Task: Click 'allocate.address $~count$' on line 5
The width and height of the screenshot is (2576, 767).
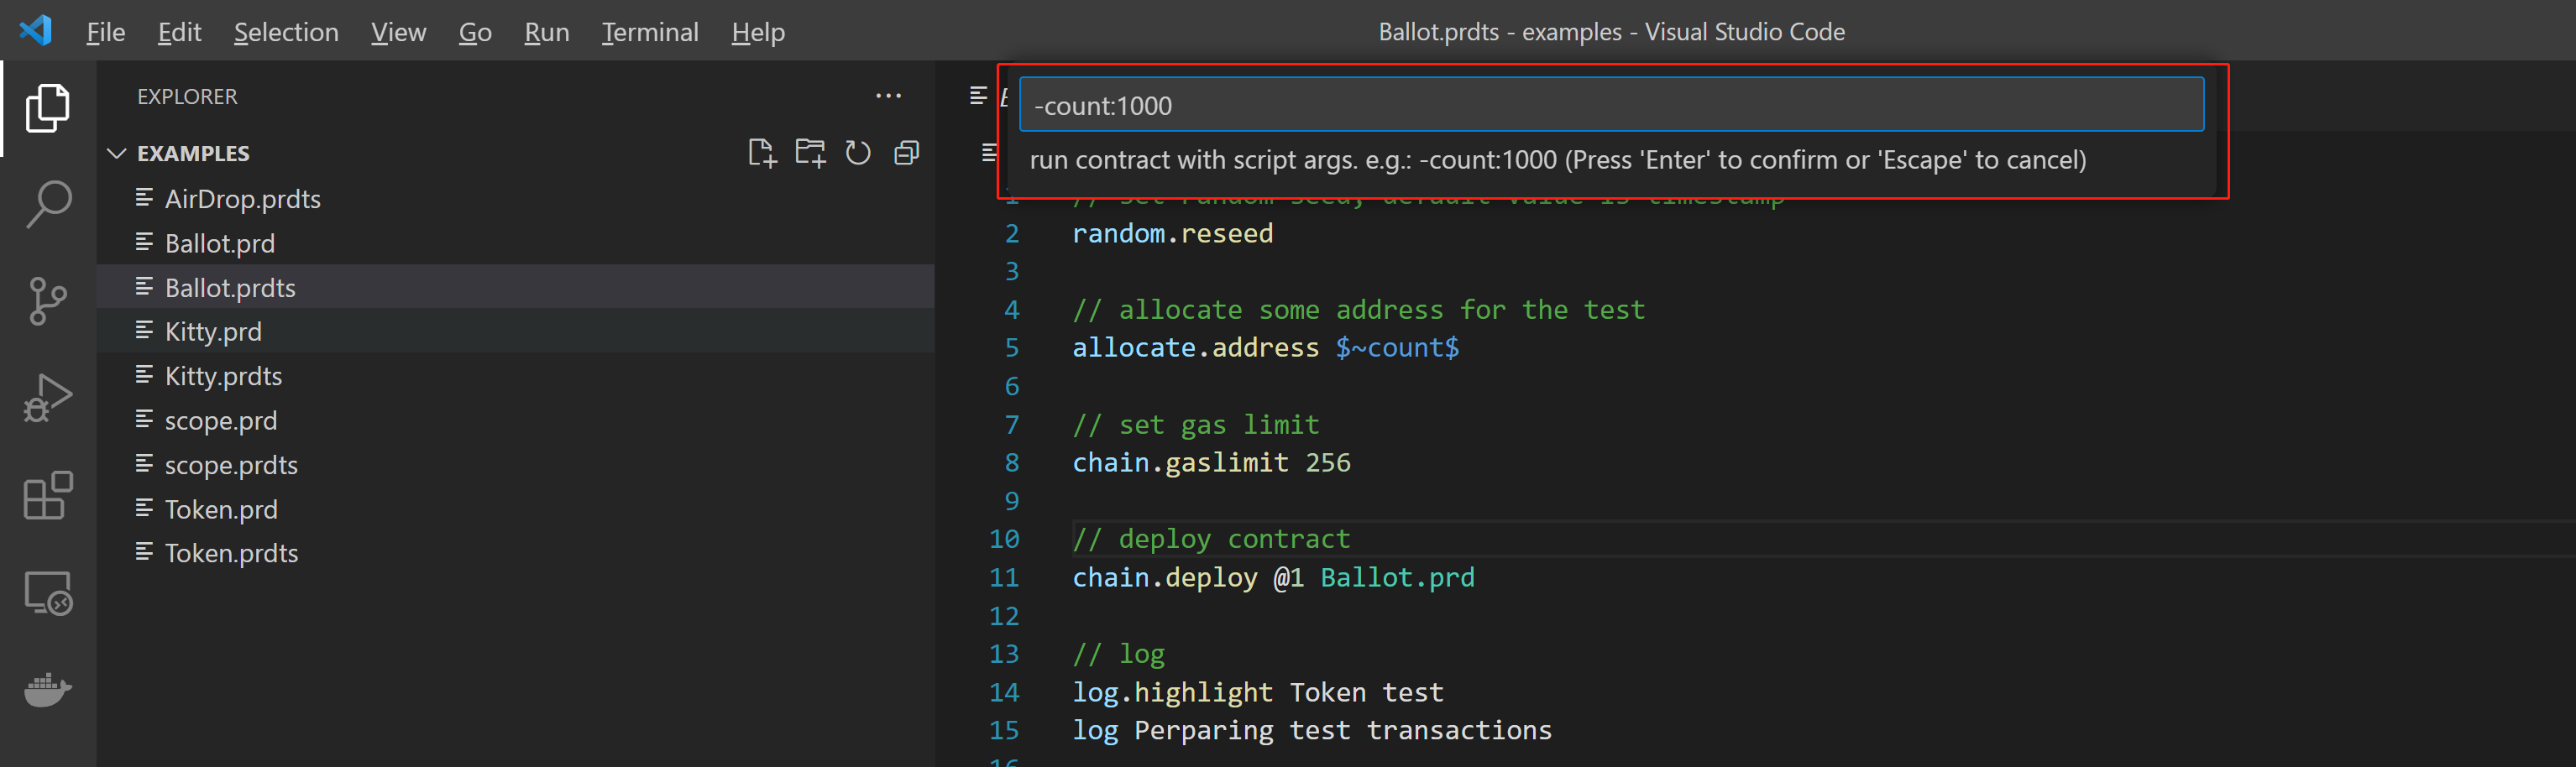Action: [x=1265, y=347]
